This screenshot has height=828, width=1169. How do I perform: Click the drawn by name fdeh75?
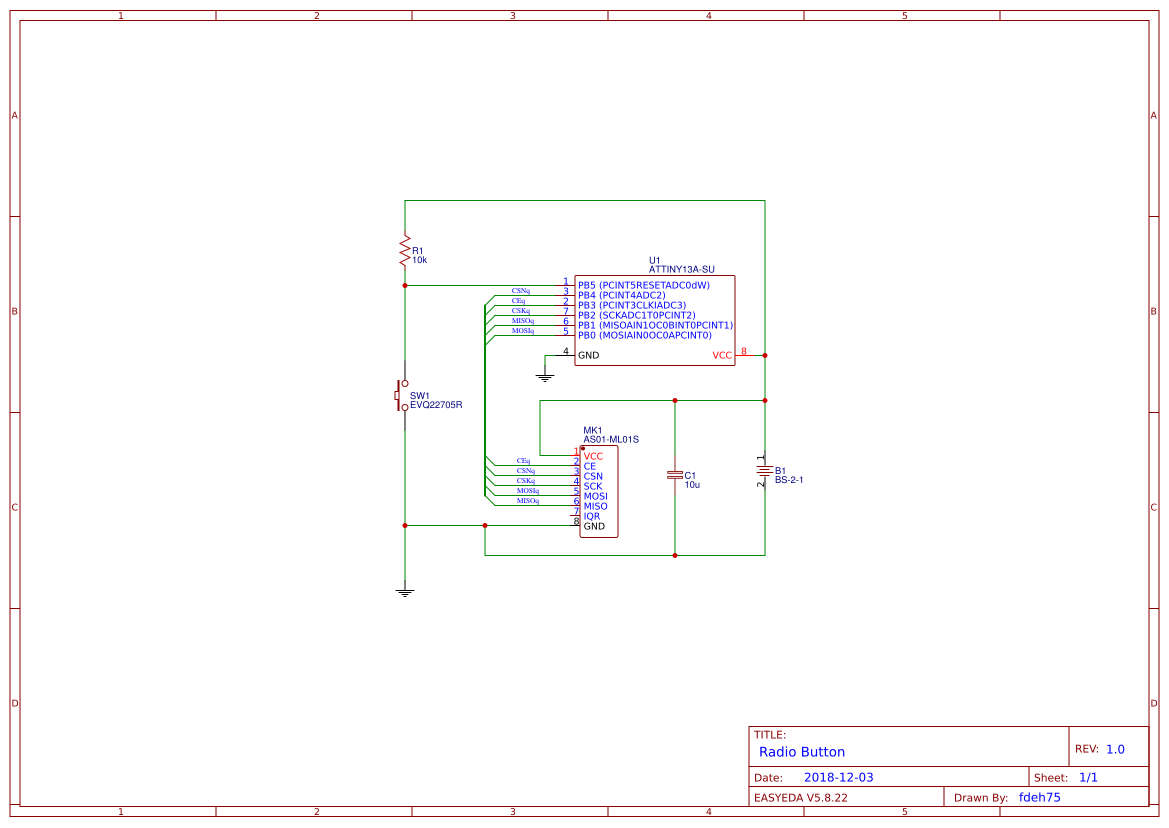(x=1039, y=797)
